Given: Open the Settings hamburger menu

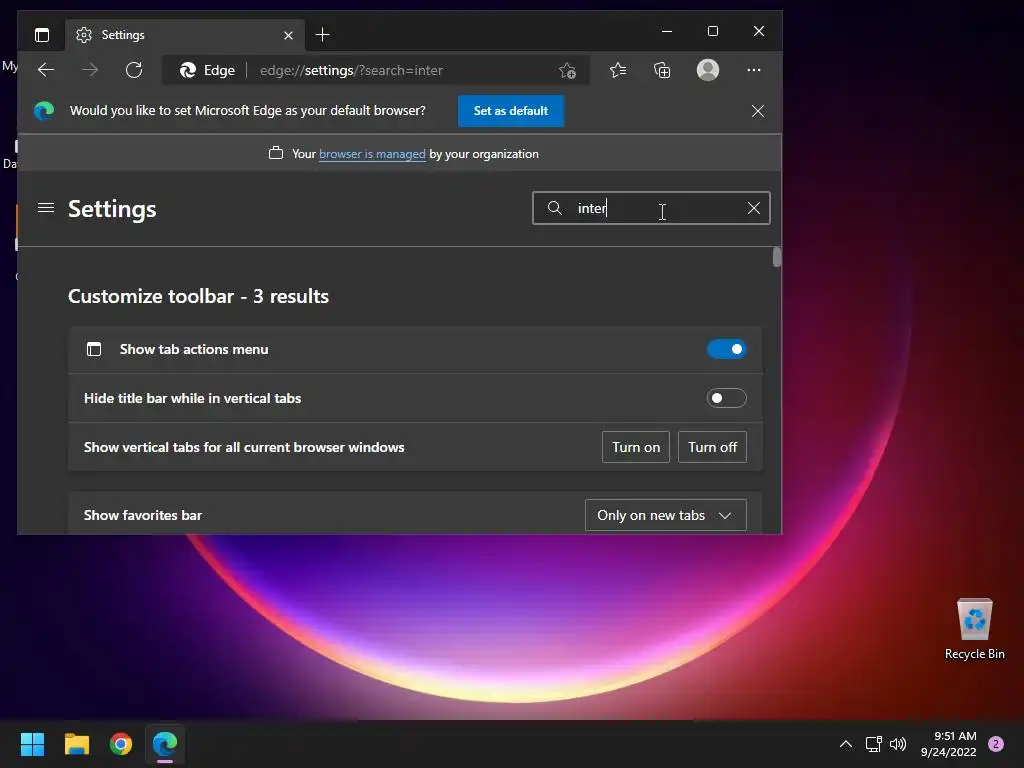Looking at the screenshot, I should tap(46, 208).
